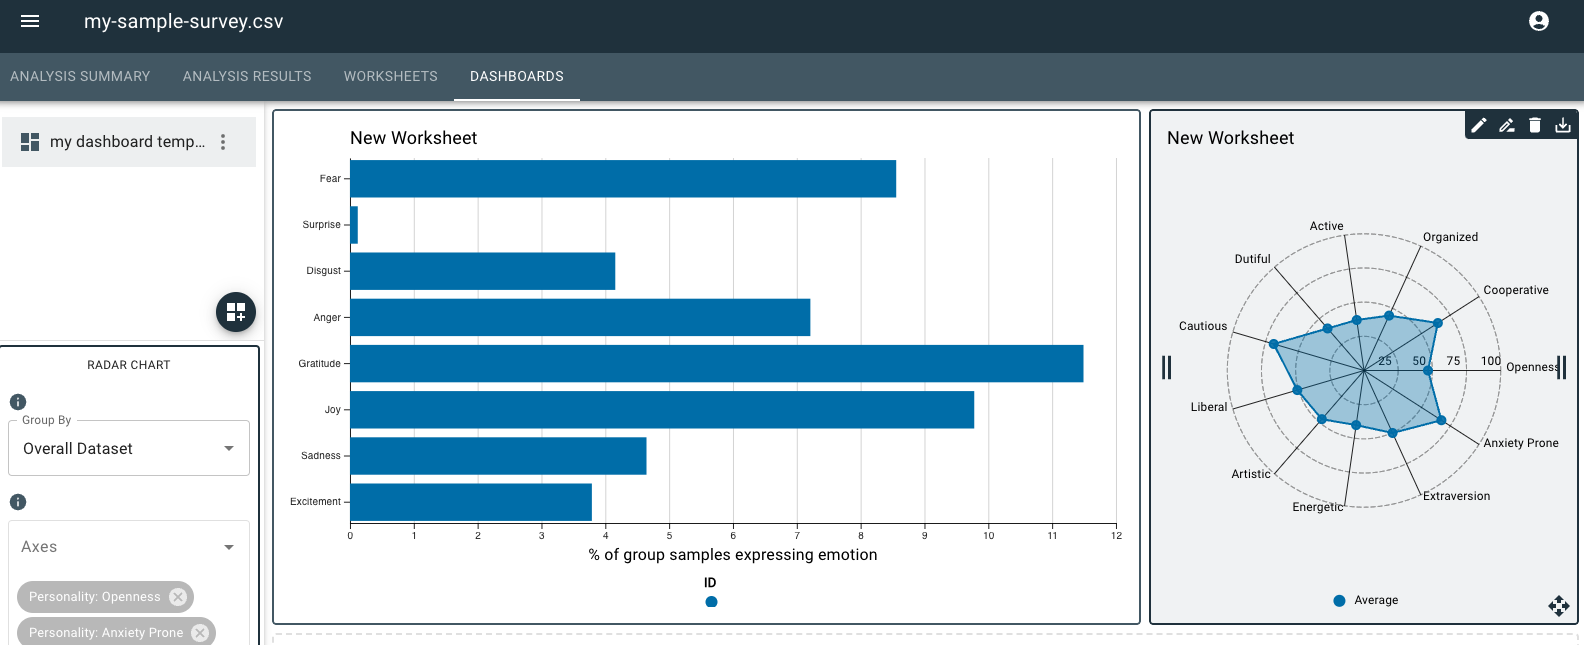Viewport: 1584px width, 645px height.
Task: Click the bar chart 'New Worksheet' title
Action: [x=413, y=138]
